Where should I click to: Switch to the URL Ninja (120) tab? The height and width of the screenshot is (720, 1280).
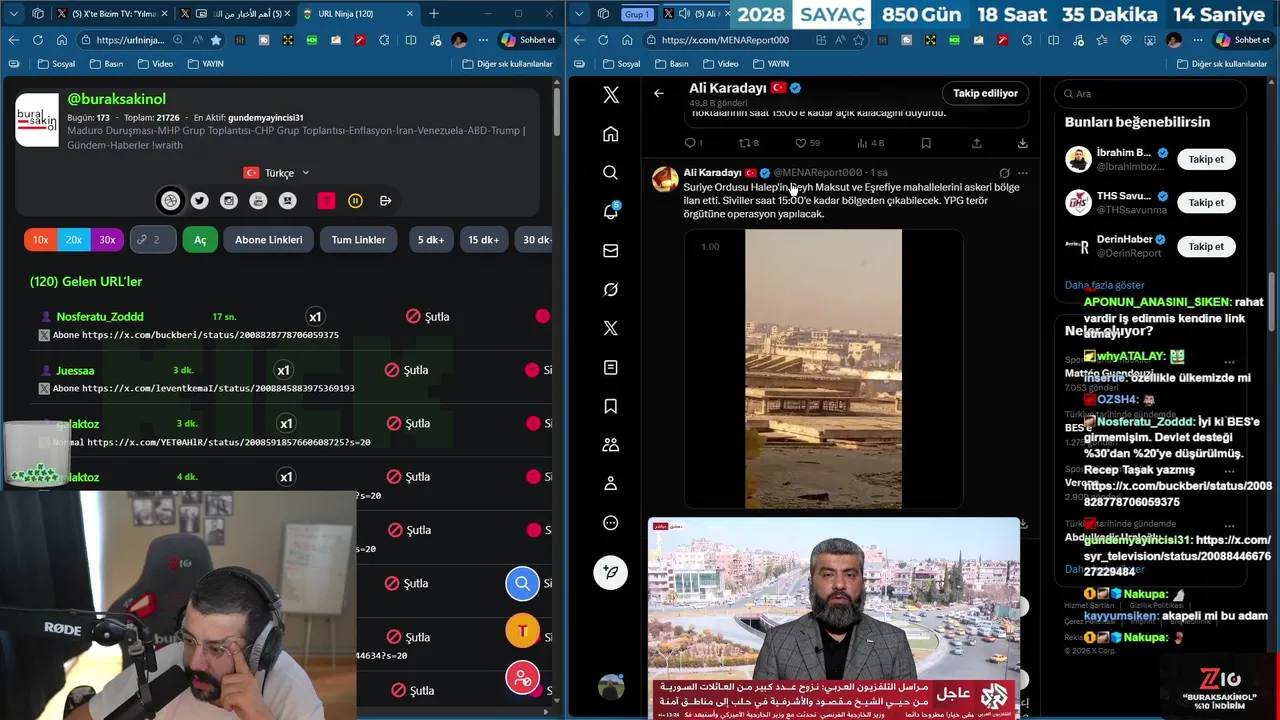(357, 14)
